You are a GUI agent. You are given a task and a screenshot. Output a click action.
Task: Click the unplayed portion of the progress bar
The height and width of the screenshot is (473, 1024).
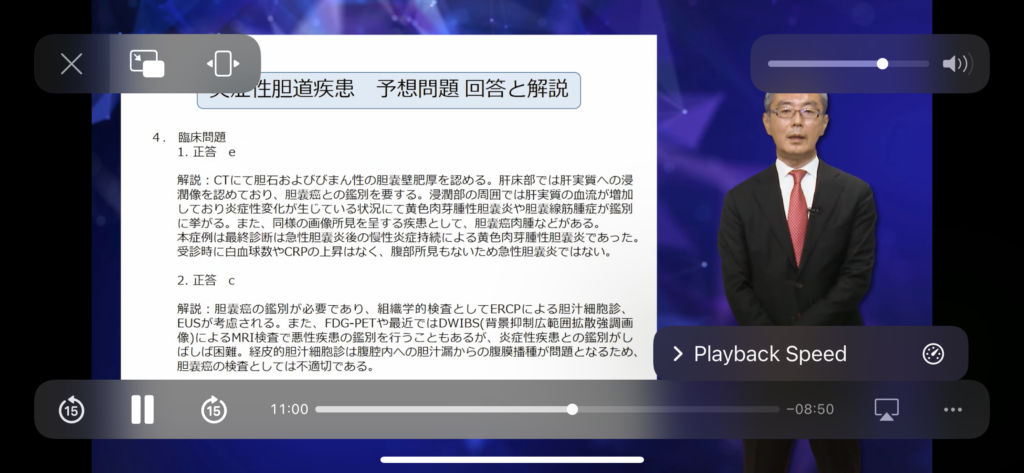coord(680,409)
